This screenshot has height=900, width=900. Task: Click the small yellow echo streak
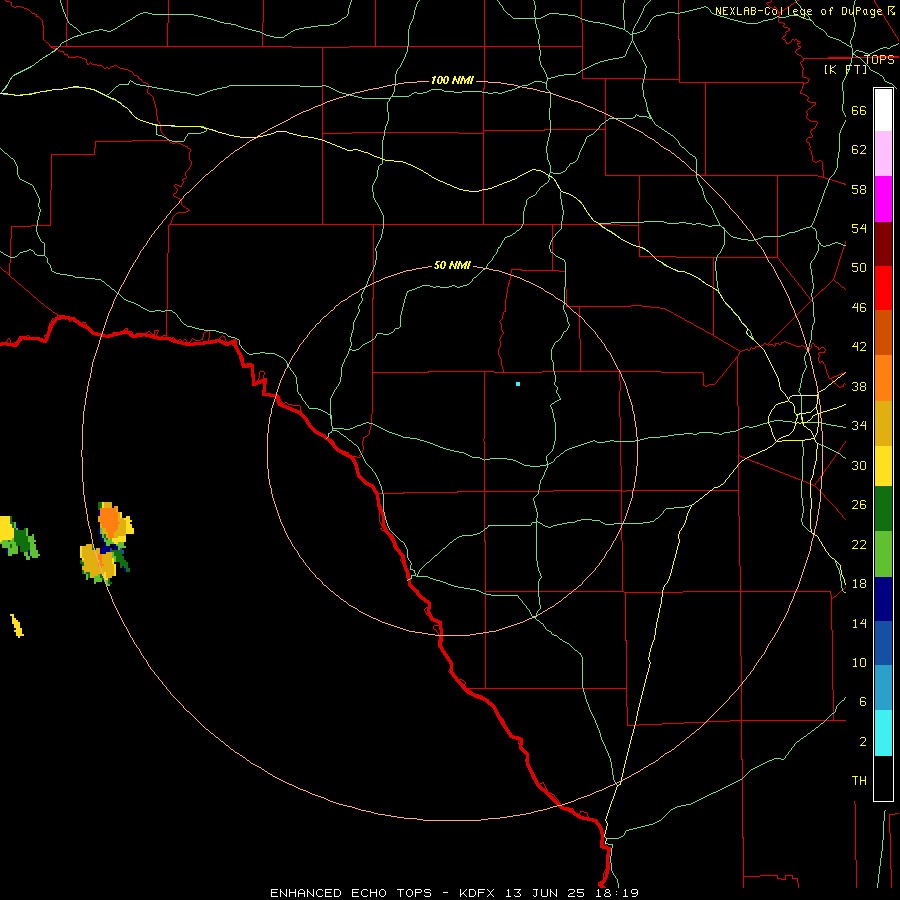coord(17,625)
